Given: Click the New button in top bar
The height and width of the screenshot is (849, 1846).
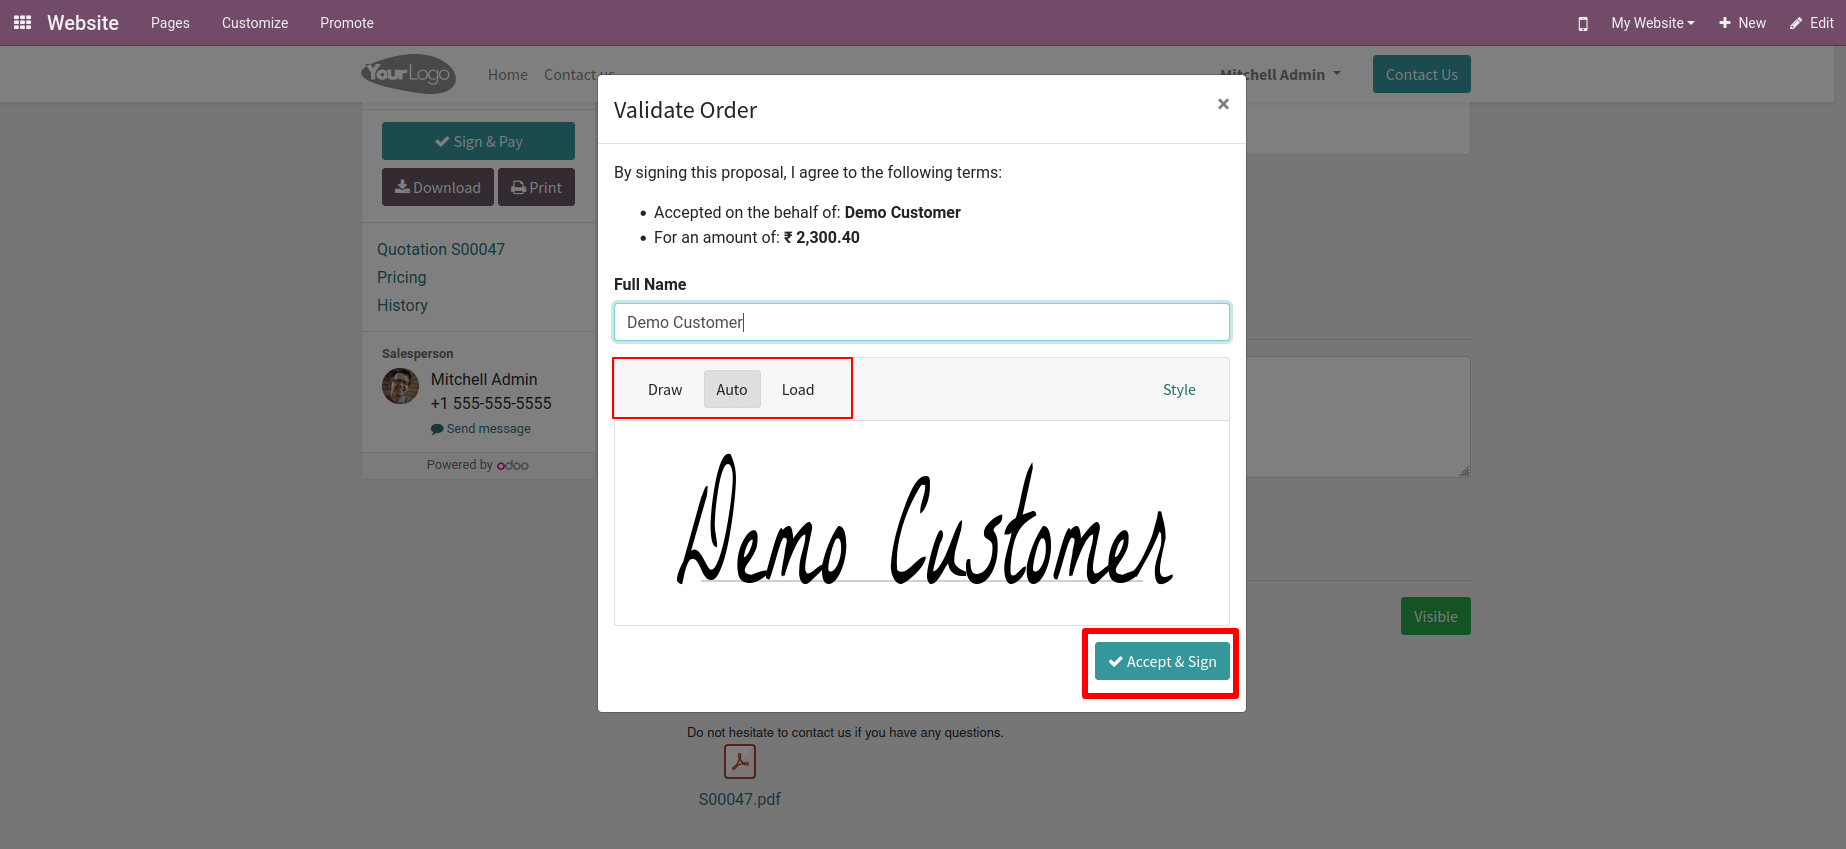Looking at the screenshot, I should 1743,23.
